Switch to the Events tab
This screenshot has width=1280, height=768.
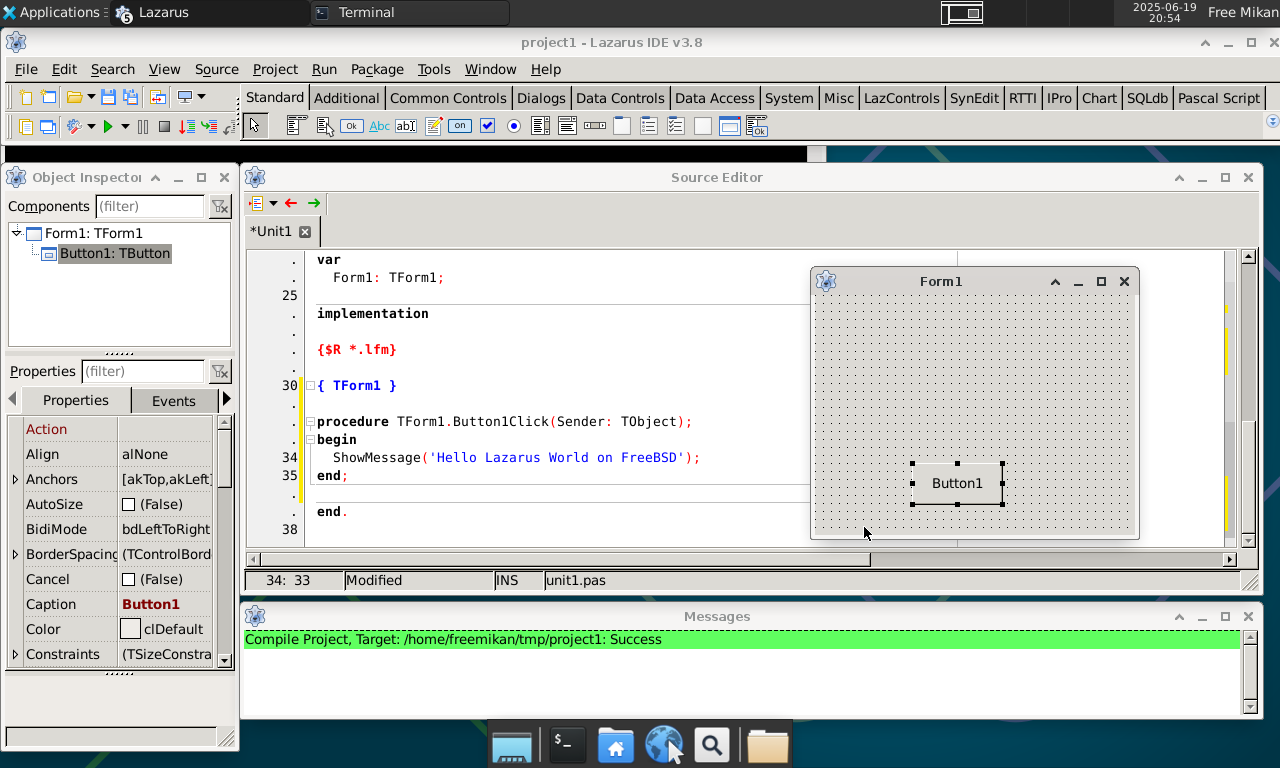173,401
